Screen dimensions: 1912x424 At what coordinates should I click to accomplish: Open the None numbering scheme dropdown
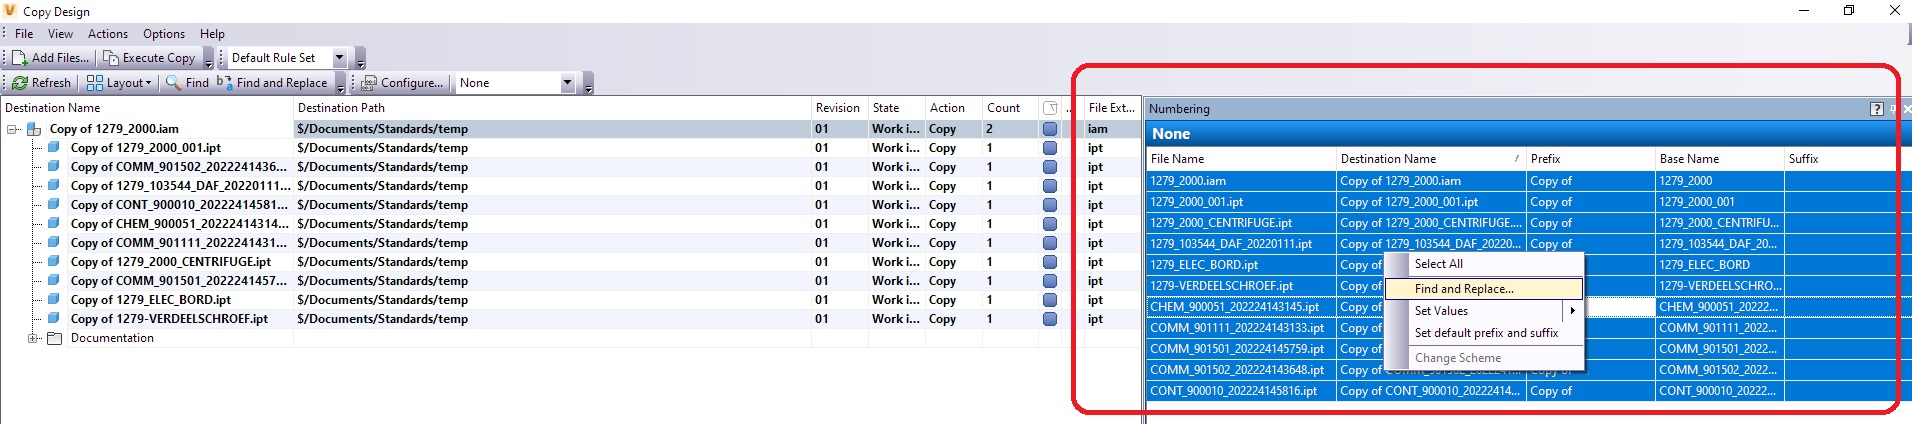tap(568, 83)
